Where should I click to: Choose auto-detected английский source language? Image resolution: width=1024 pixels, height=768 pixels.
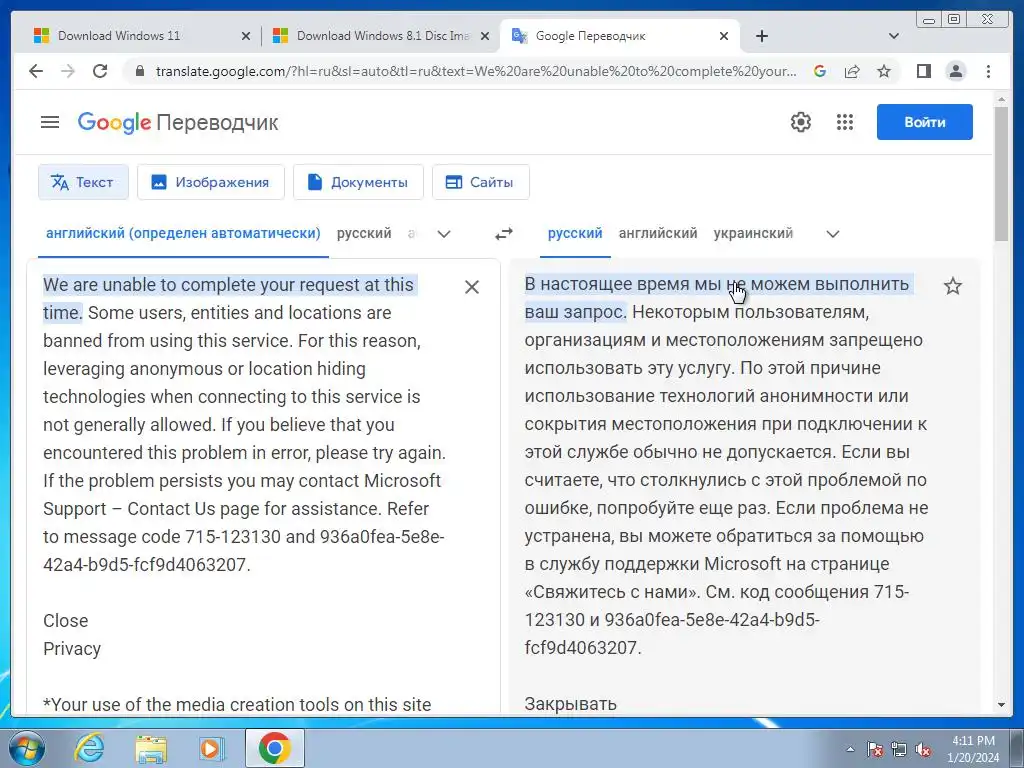(x=183, y=233)
